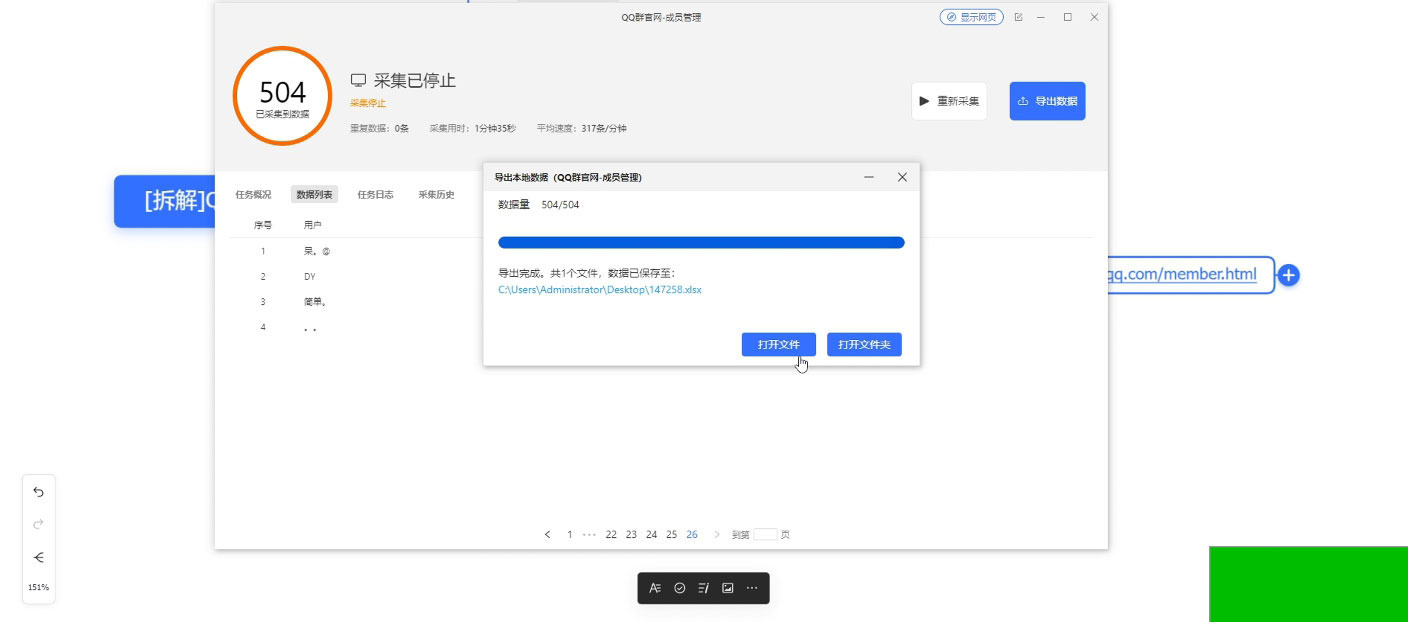The height and width of the screenshot is (622, 1408).
Task: Click the undo arrow in the mind map sidebar
Action: [39, 492]
